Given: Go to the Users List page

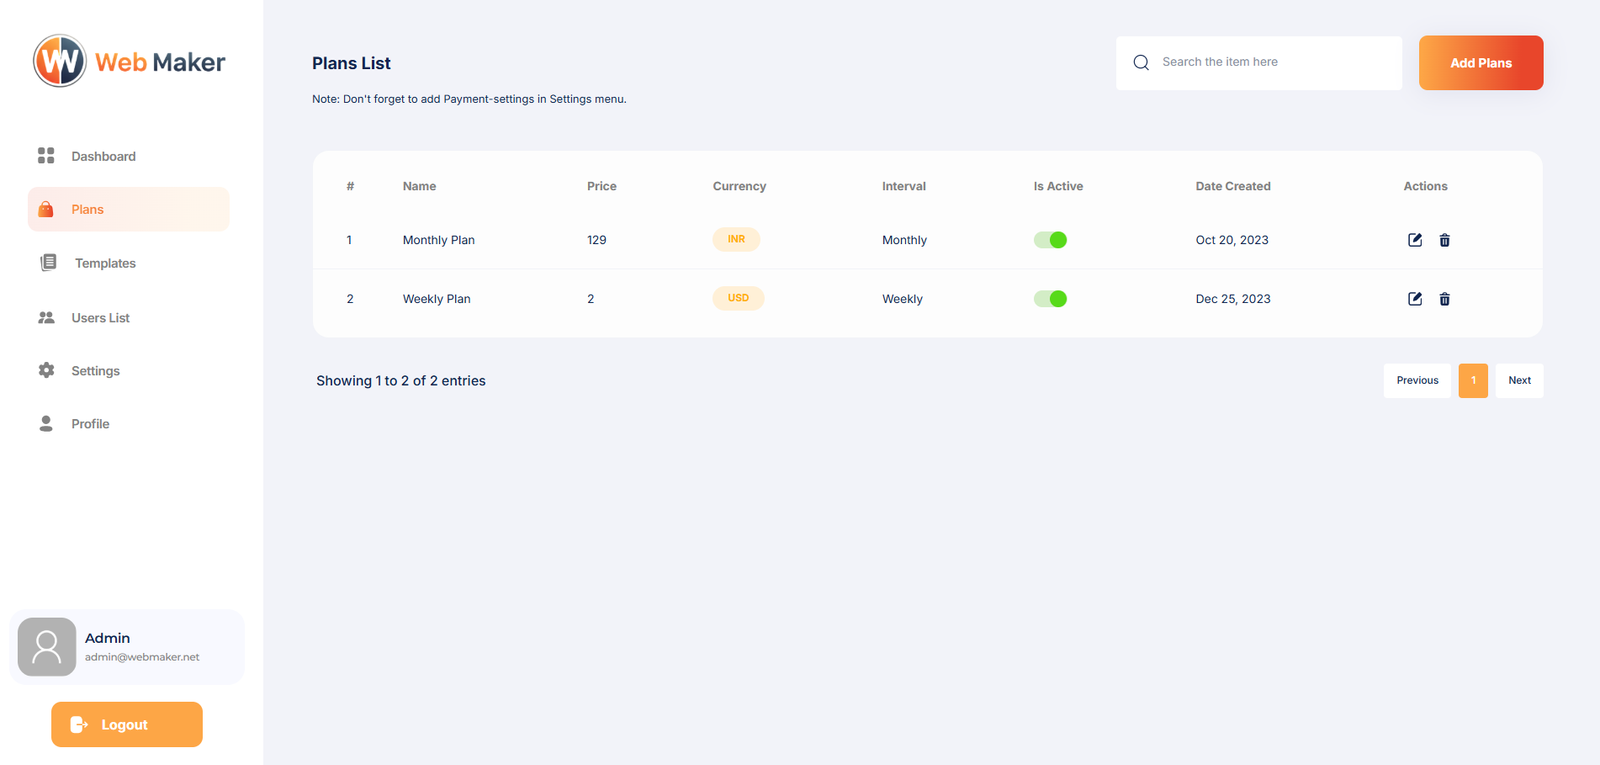Looking at the screenshot, I should click(x=100, y=318).
